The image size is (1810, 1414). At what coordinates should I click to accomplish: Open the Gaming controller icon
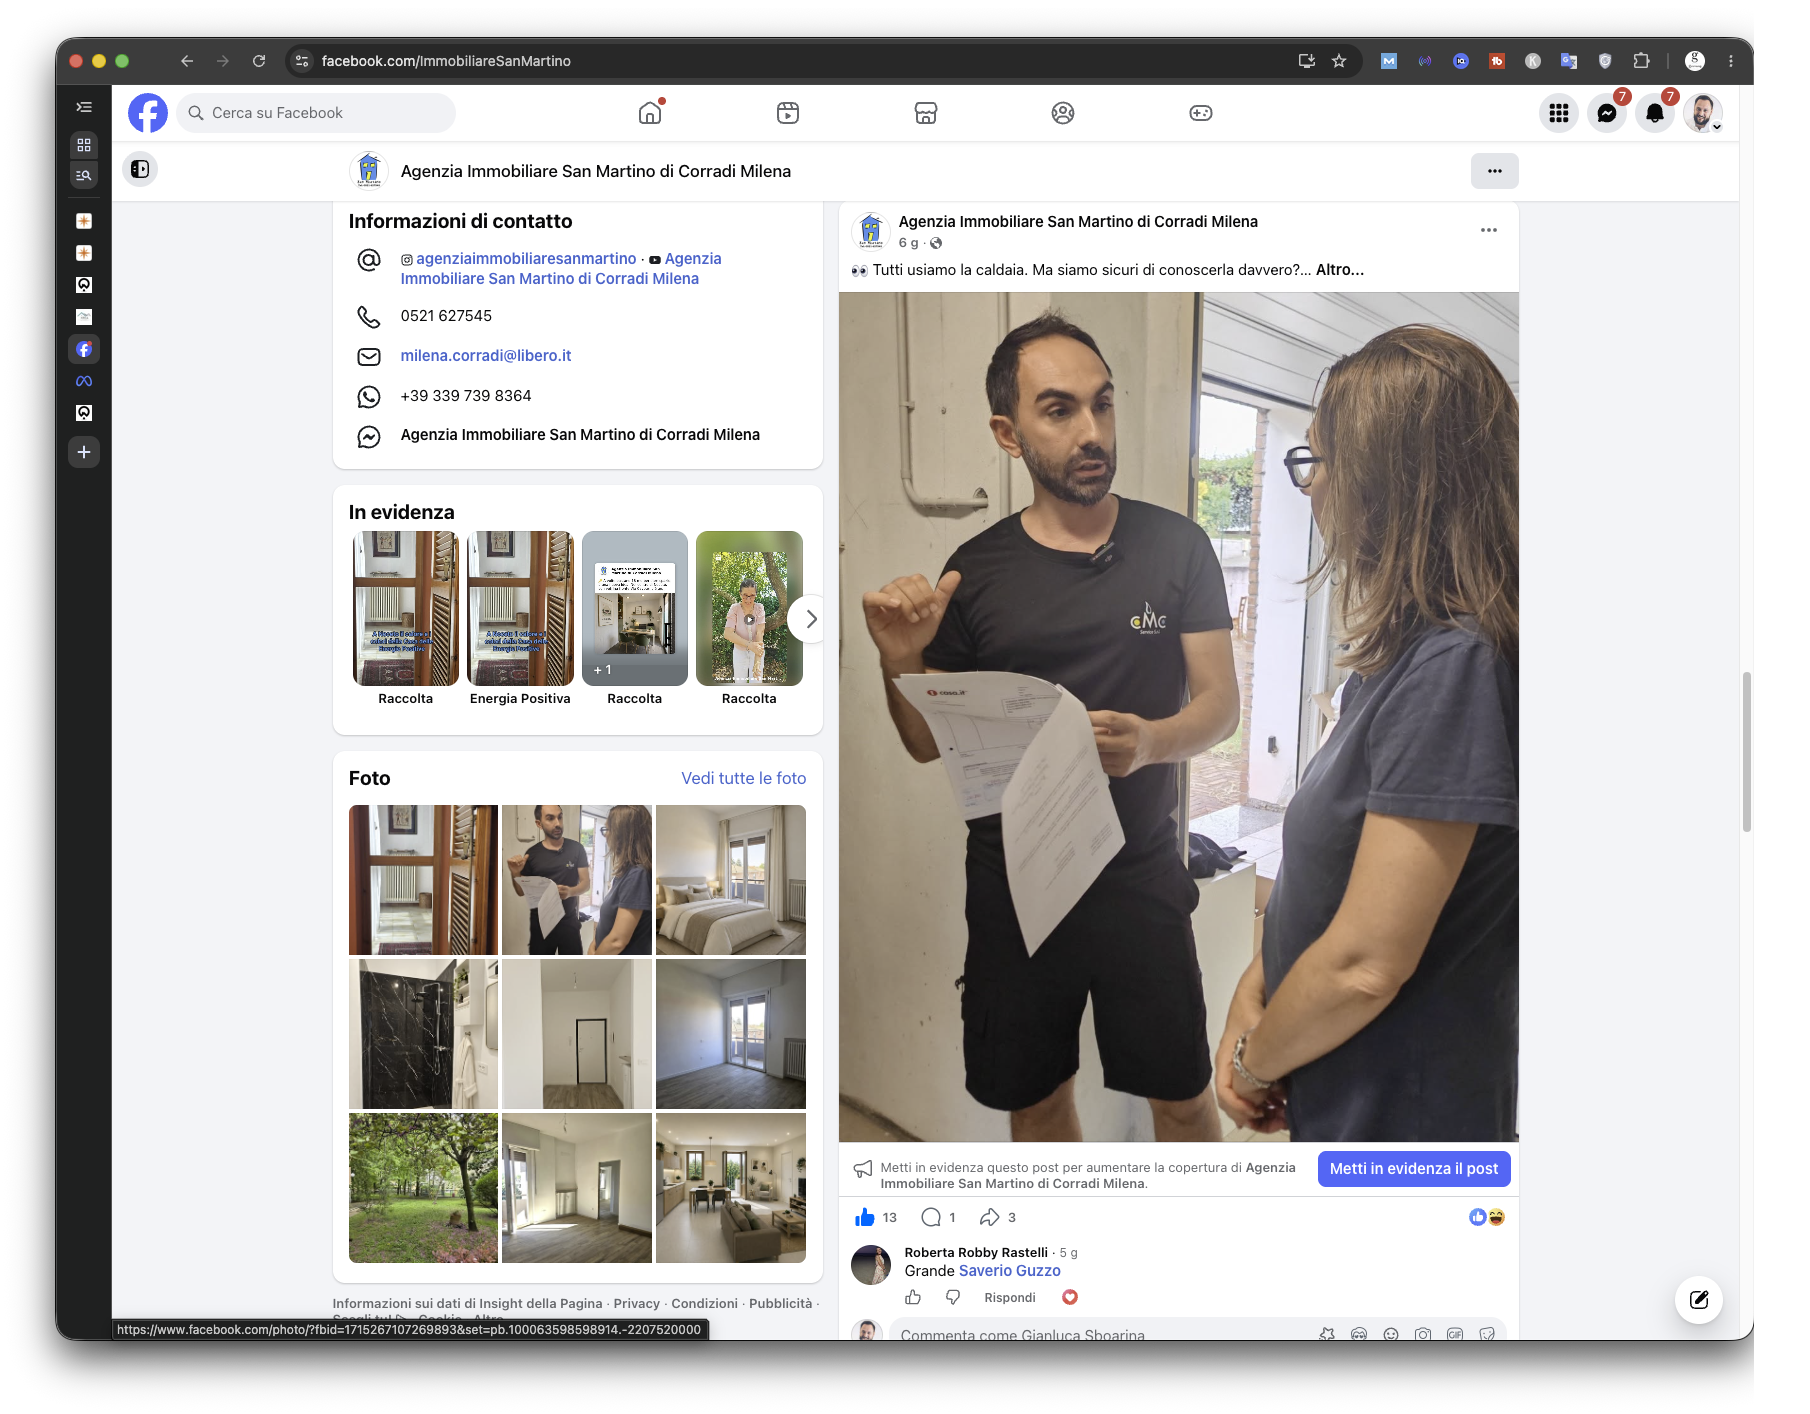click(1201, 113)
